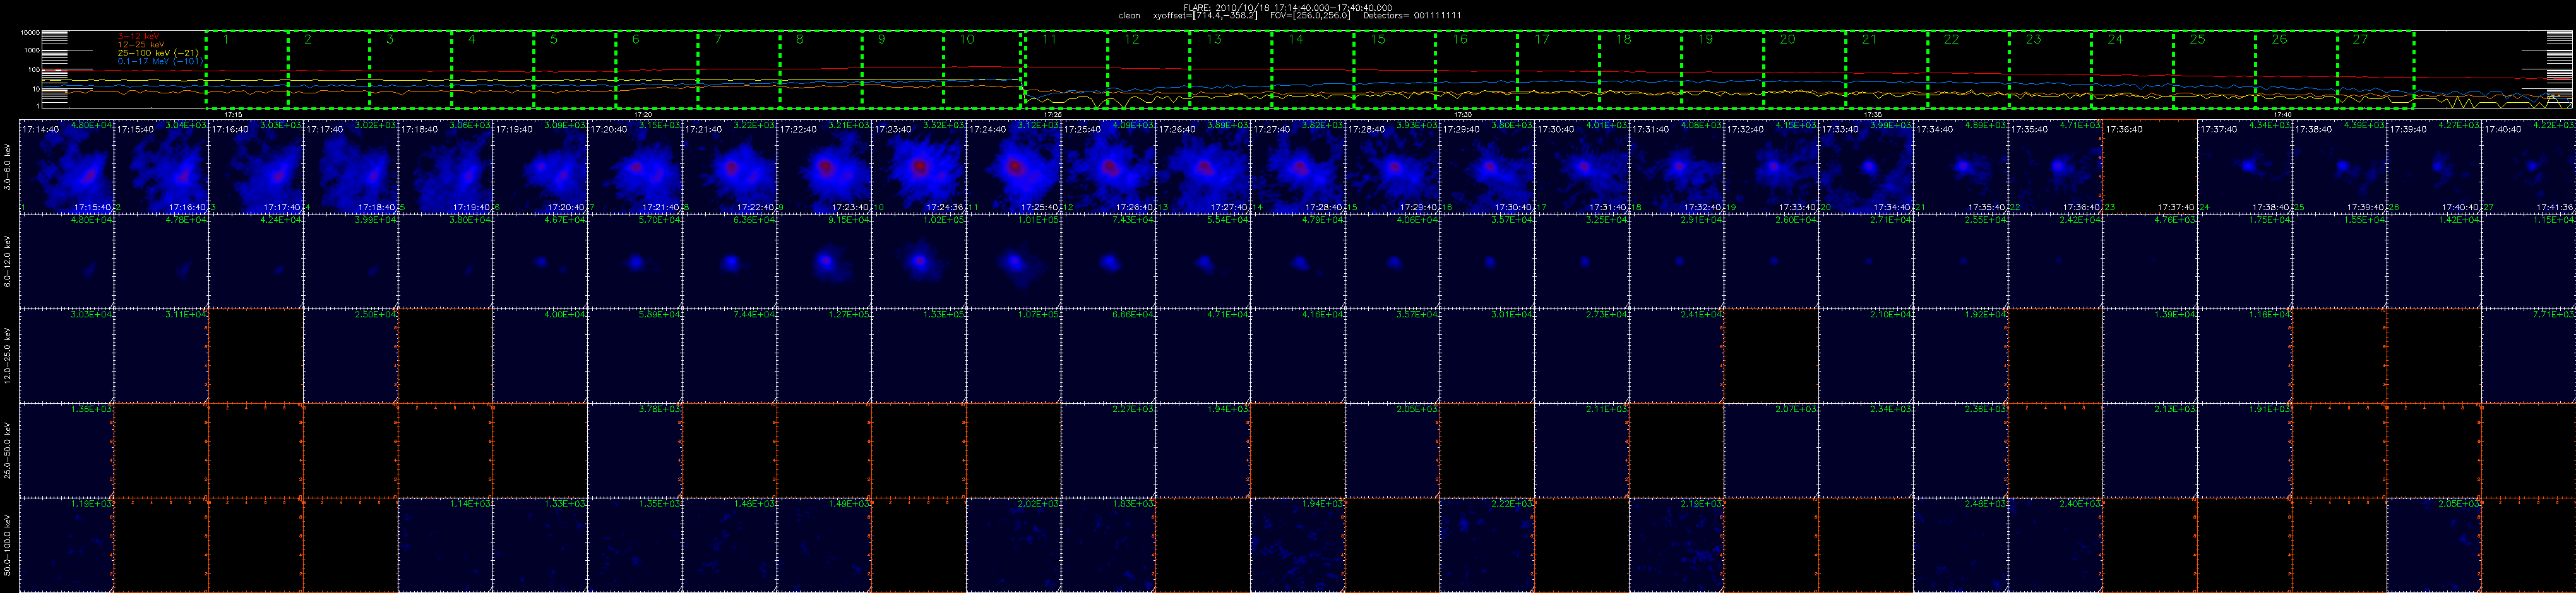2576x593 pixels.
Task: Click the FLARE 2010/10/18 title text
Action: [1287, 7]
